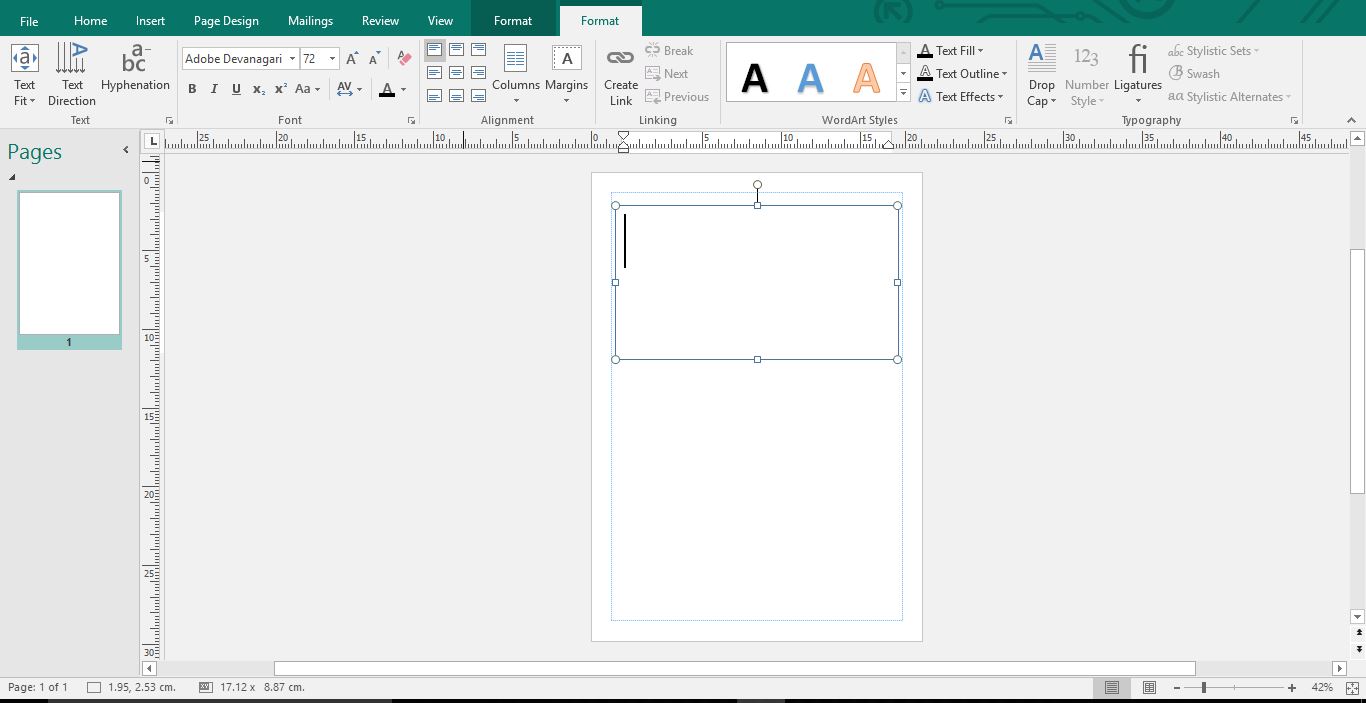Viewport: 1366px width, 703px height.
Task: Toggle Italic formatting
Action: pos(214,89)
